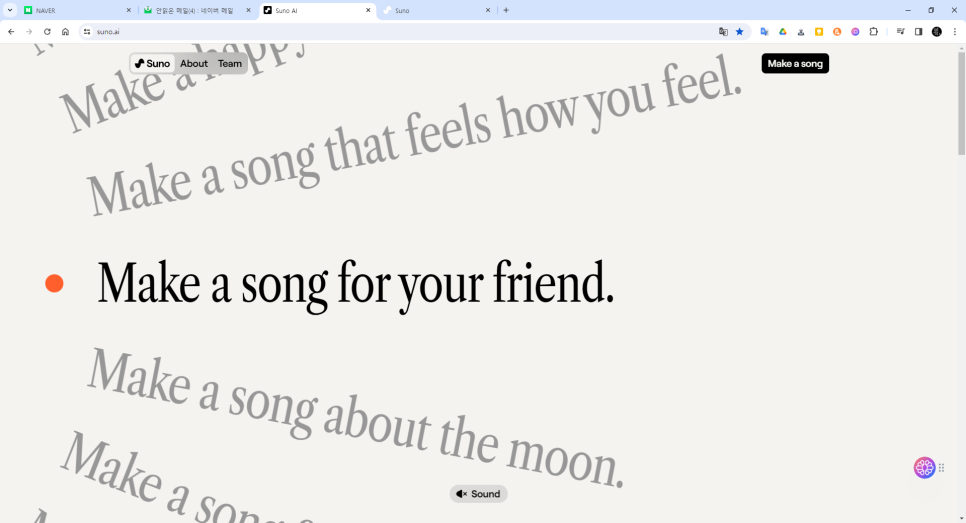Open Google Drive extension
966x523 pixels.
coord(782,31)
